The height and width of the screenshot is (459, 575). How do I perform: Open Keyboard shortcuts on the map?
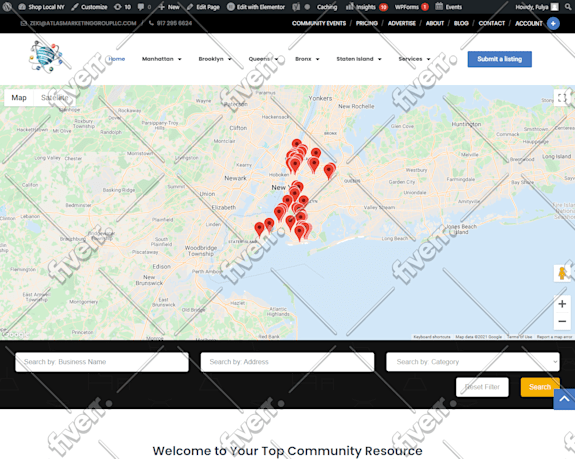432,337
